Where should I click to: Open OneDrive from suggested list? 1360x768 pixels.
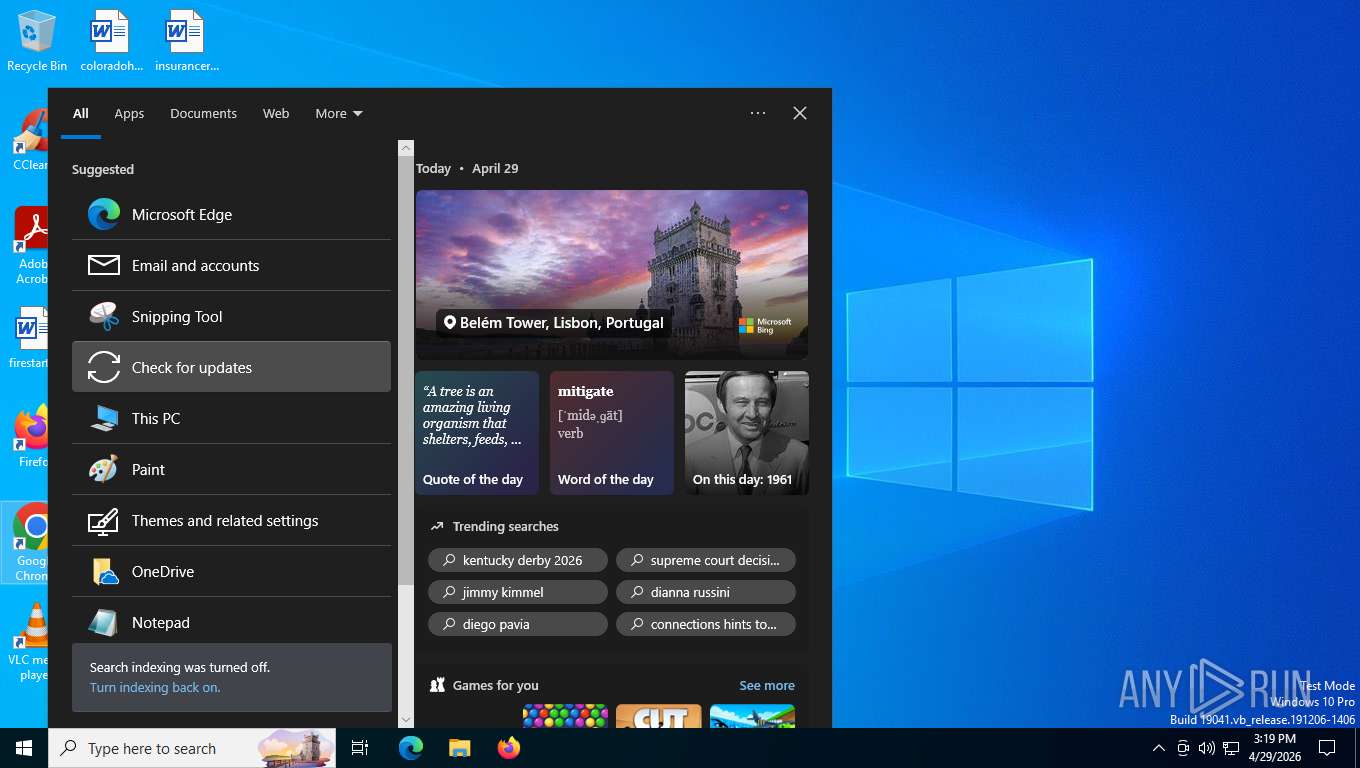click(x=231, y=571)
